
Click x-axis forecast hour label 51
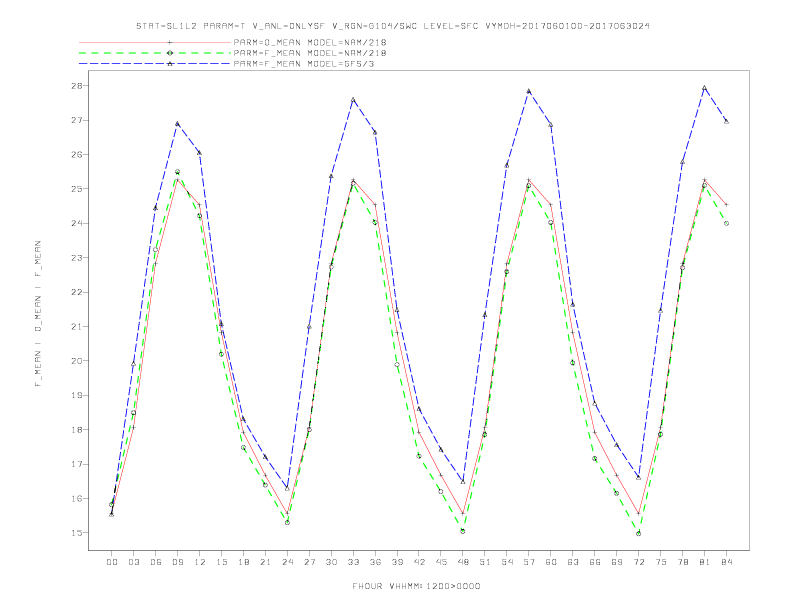tap(485, 562)
